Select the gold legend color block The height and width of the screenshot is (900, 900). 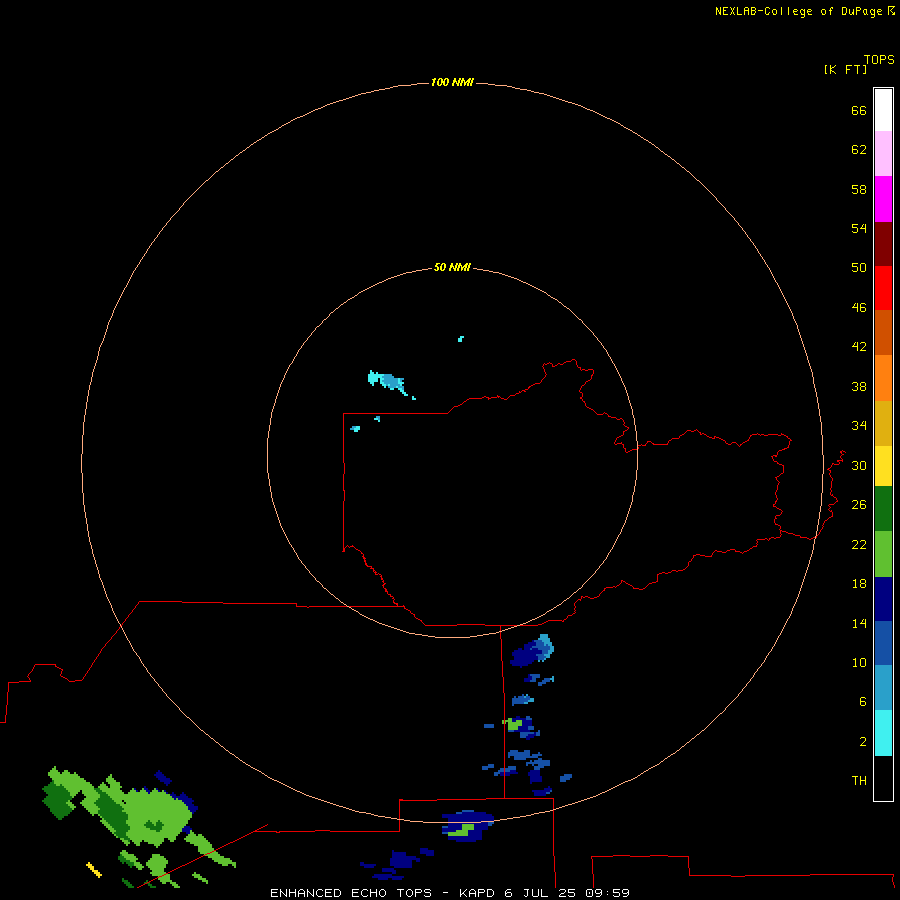[883, 423]
